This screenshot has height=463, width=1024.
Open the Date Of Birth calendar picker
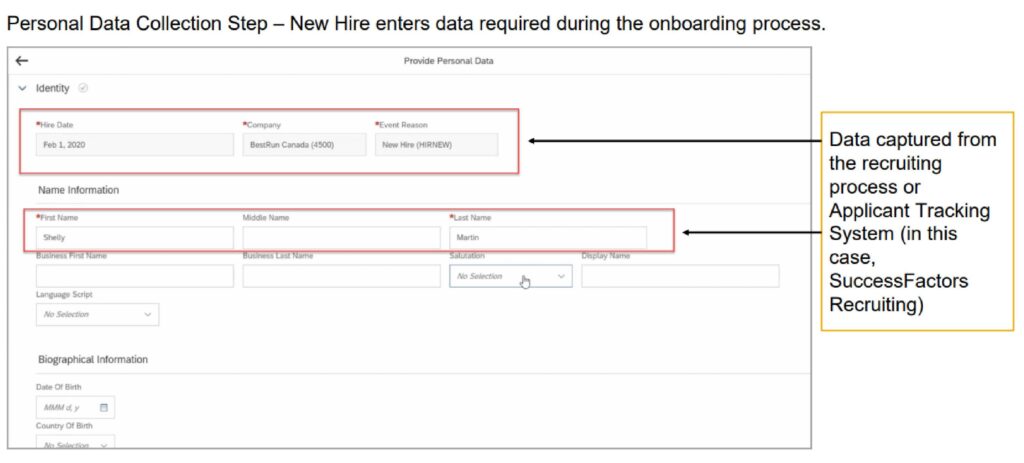pyautogui.click(x=104, y=407)
